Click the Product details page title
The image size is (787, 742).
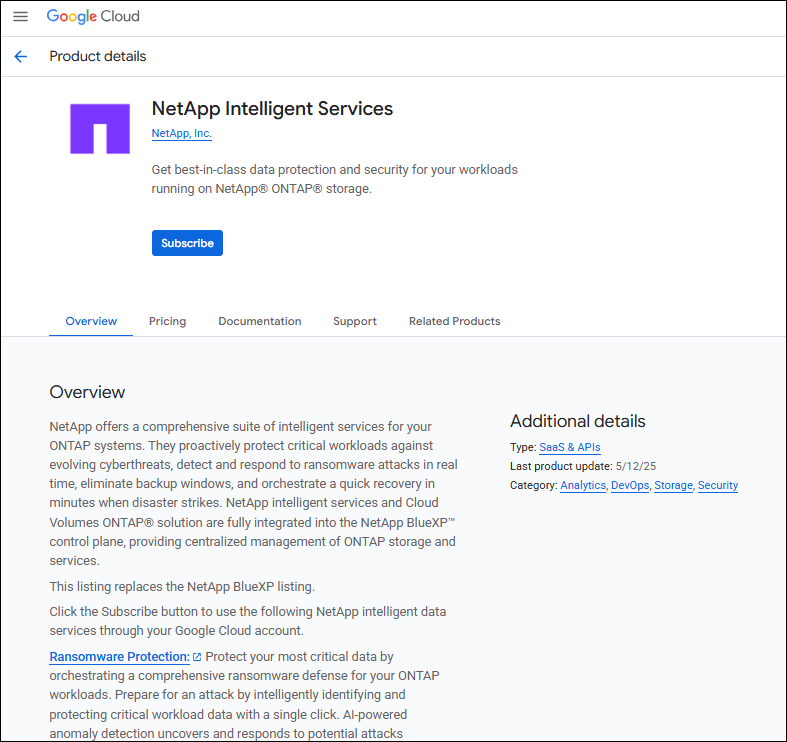point(98,56)
